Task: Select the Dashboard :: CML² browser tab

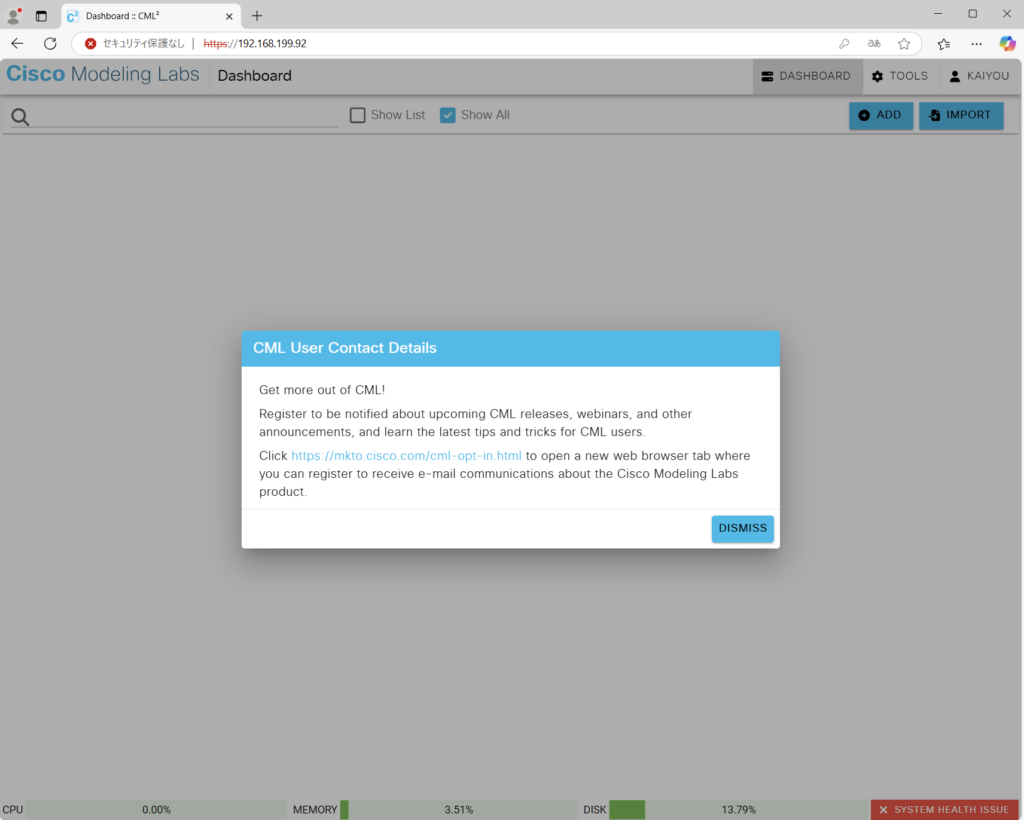Action: tap(151, 16)
